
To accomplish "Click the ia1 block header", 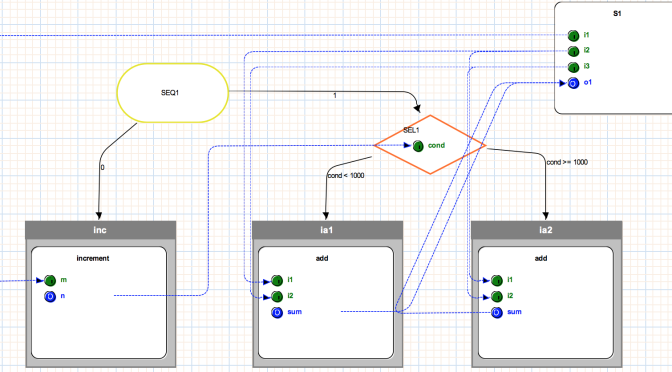I will click(327, 230).
